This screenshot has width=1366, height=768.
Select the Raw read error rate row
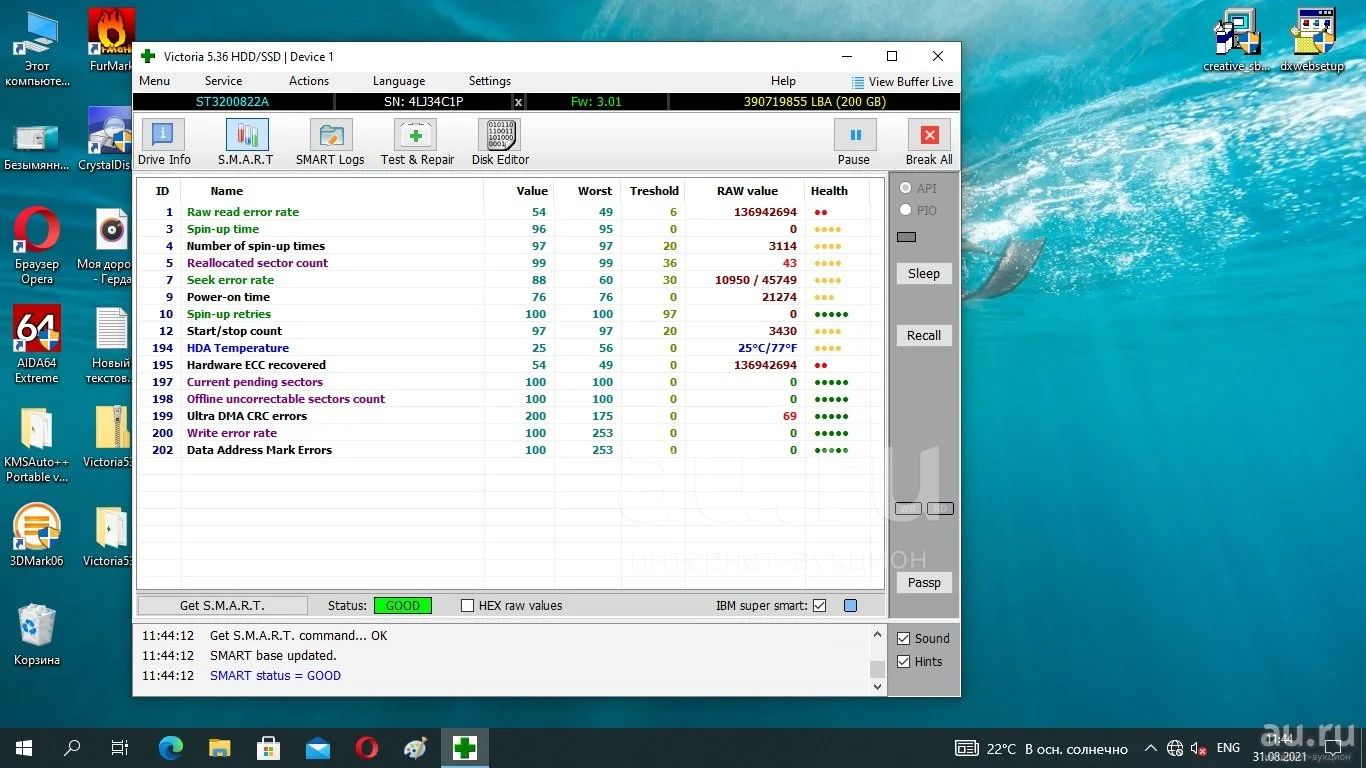[510, 212]
